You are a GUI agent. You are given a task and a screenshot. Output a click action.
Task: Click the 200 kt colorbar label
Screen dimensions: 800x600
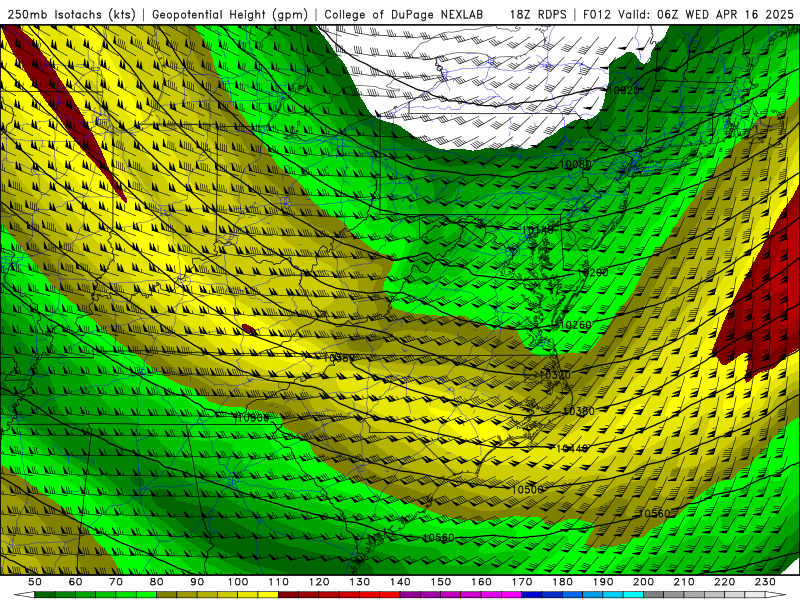tap(644, 582)
